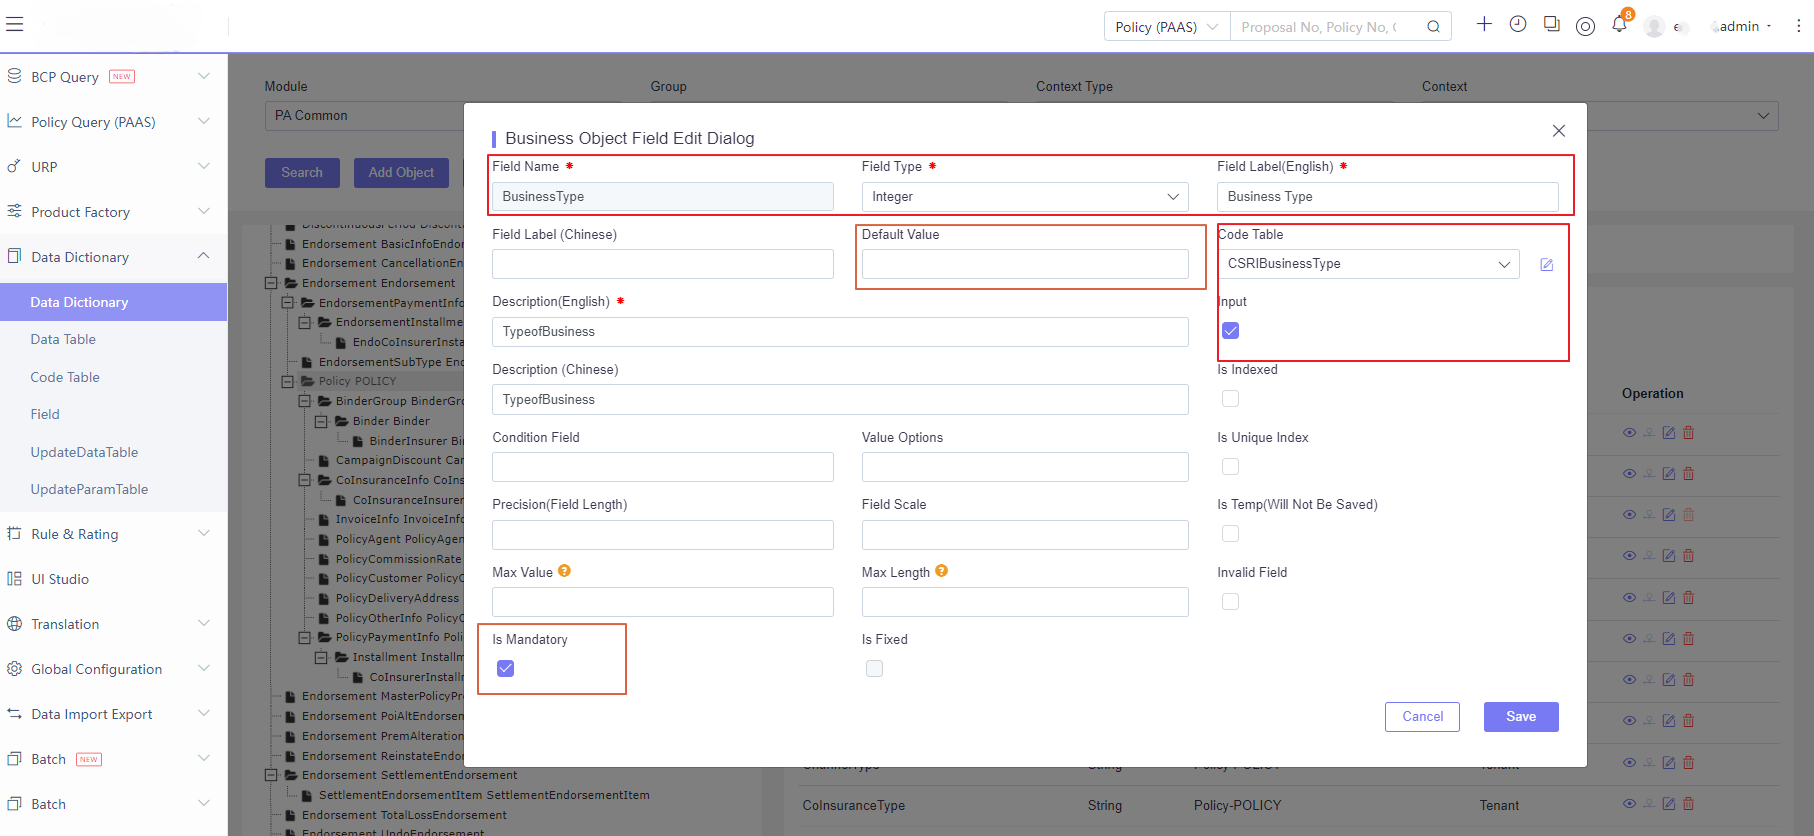Image resolution: width=1814 pixels, height=836 pixels.
Task: Click the delete trash icon in the CoInsuranceType row
Action: [1688, 803]
